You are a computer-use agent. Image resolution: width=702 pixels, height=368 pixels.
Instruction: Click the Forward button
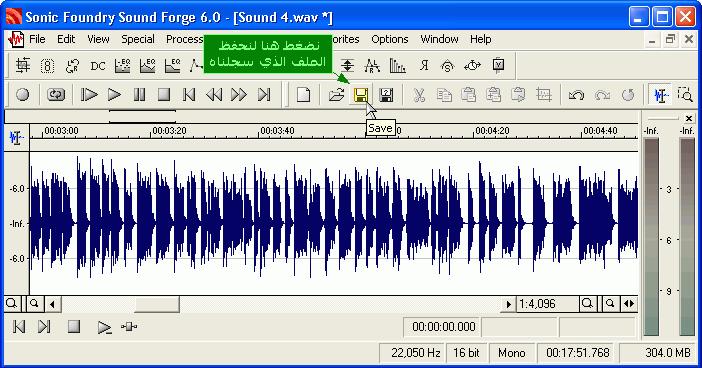[239, 94]
